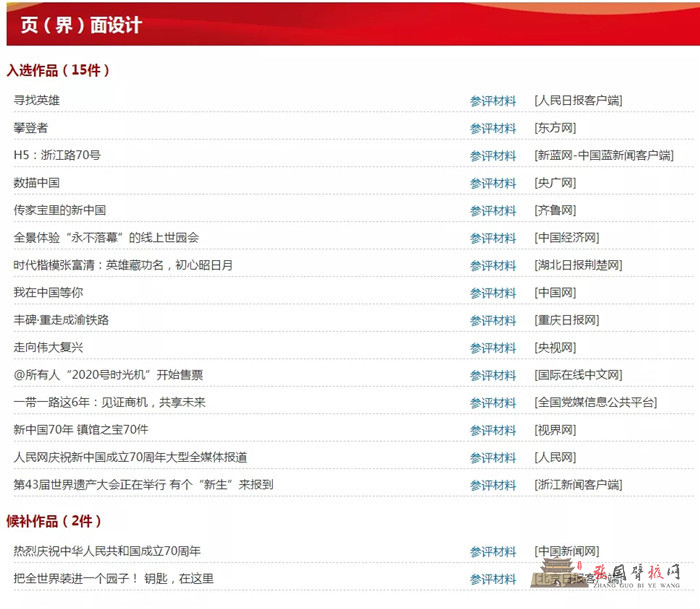This screenshot has height=609, width=700.
Task: Click the title 数描中国
Action: [37, 183]
